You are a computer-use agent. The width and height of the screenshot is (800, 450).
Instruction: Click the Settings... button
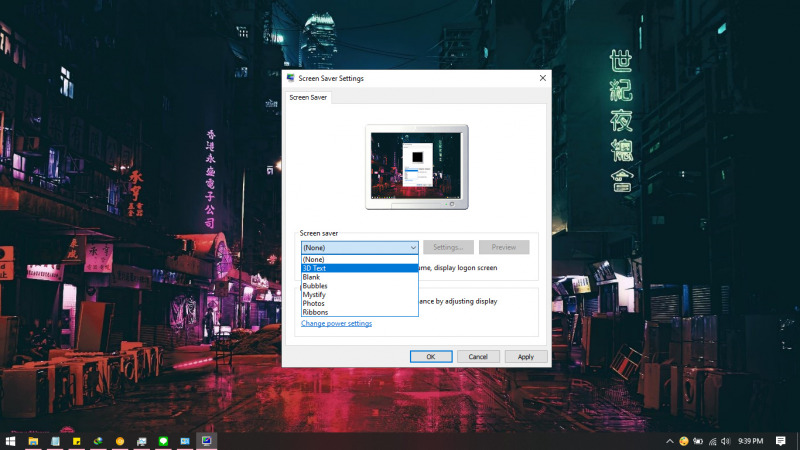point(448,247)
